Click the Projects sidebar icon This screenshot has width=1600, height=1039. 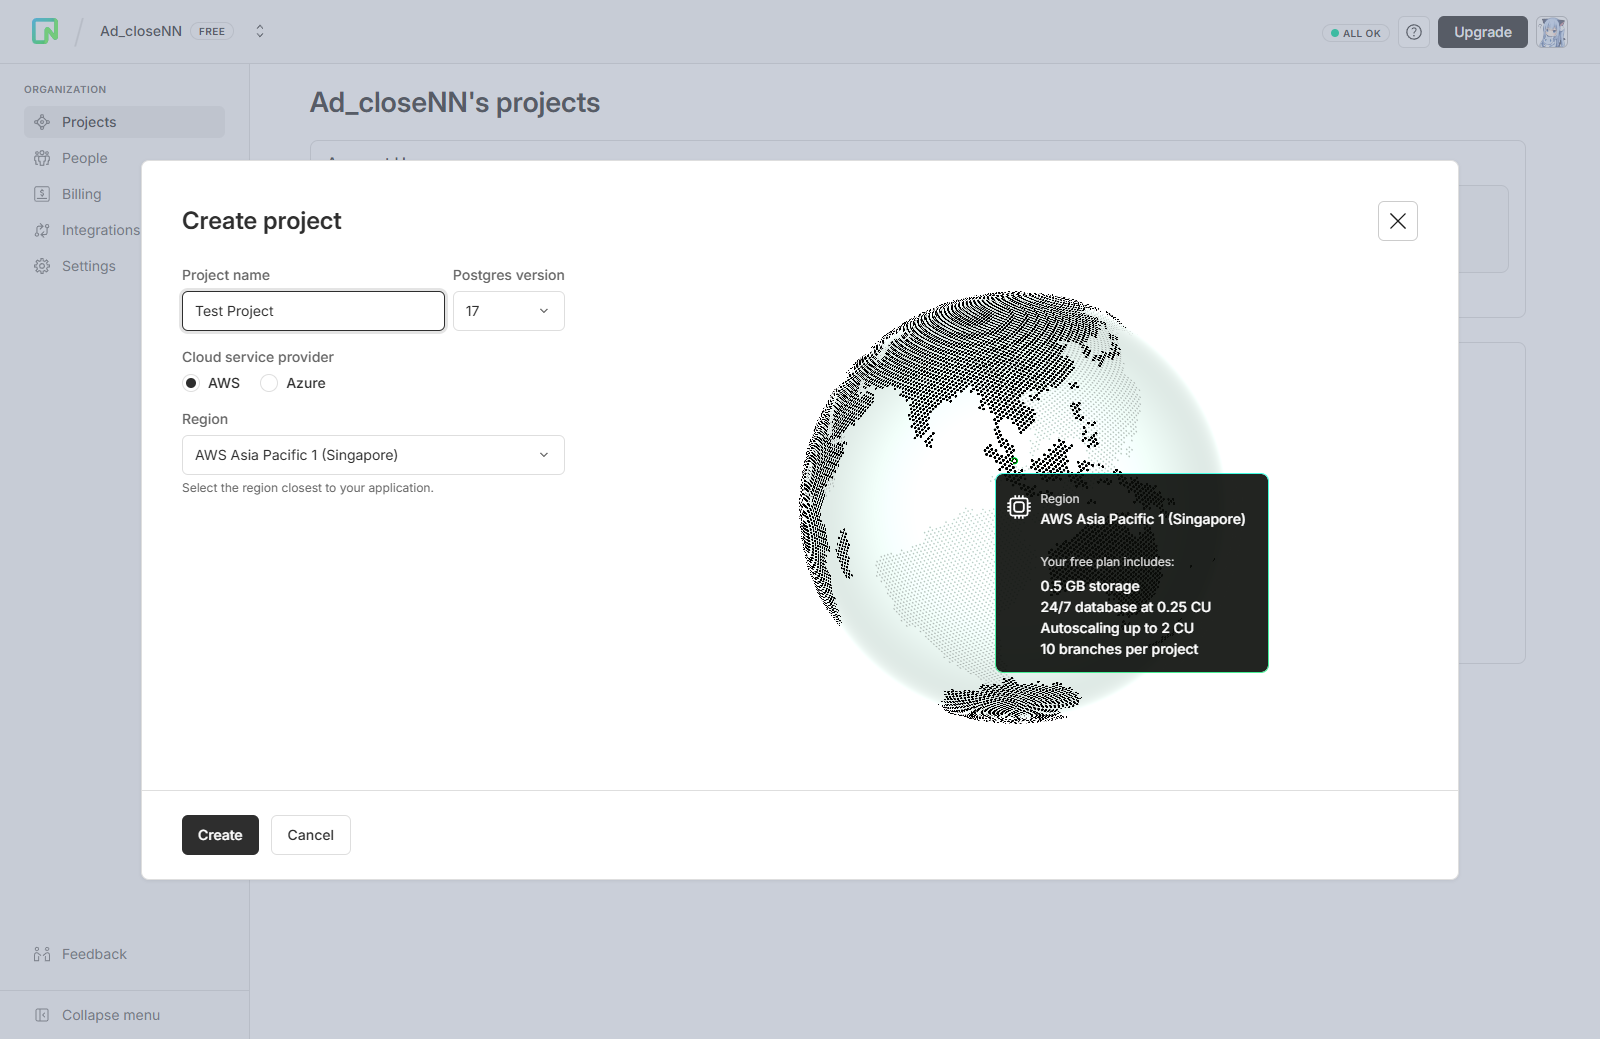(42, 122)
